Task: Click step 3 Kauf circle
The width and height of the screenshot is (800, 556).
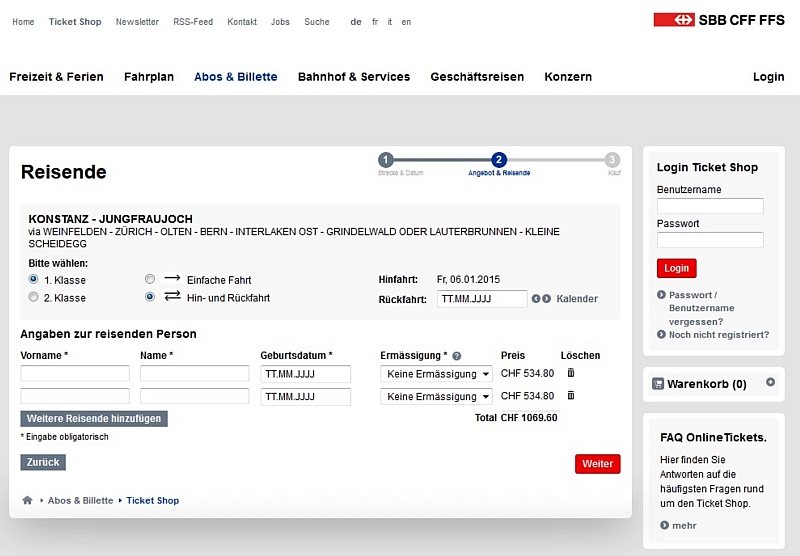Action: point(612,160)
